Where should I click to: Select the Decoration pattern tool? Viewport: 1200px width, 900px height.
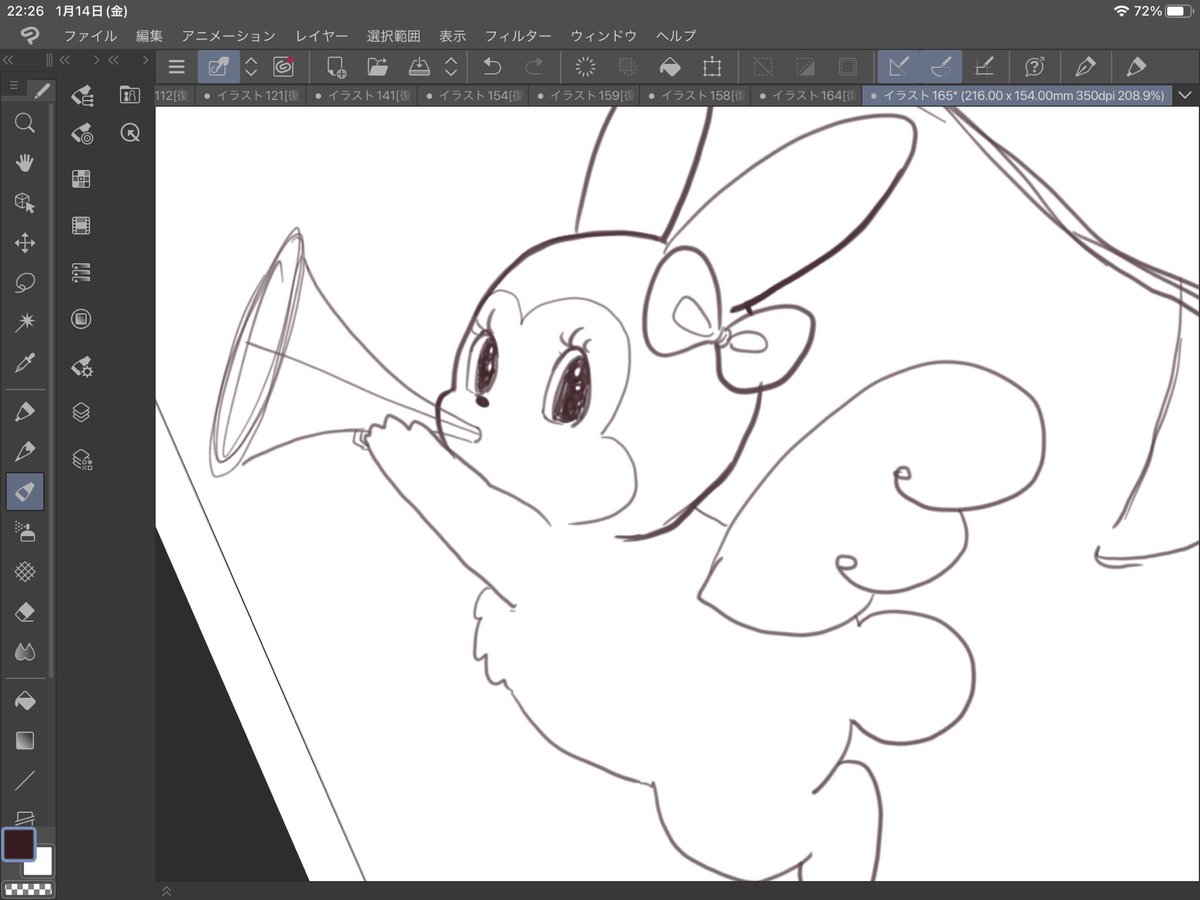click(x=25, y=571)
